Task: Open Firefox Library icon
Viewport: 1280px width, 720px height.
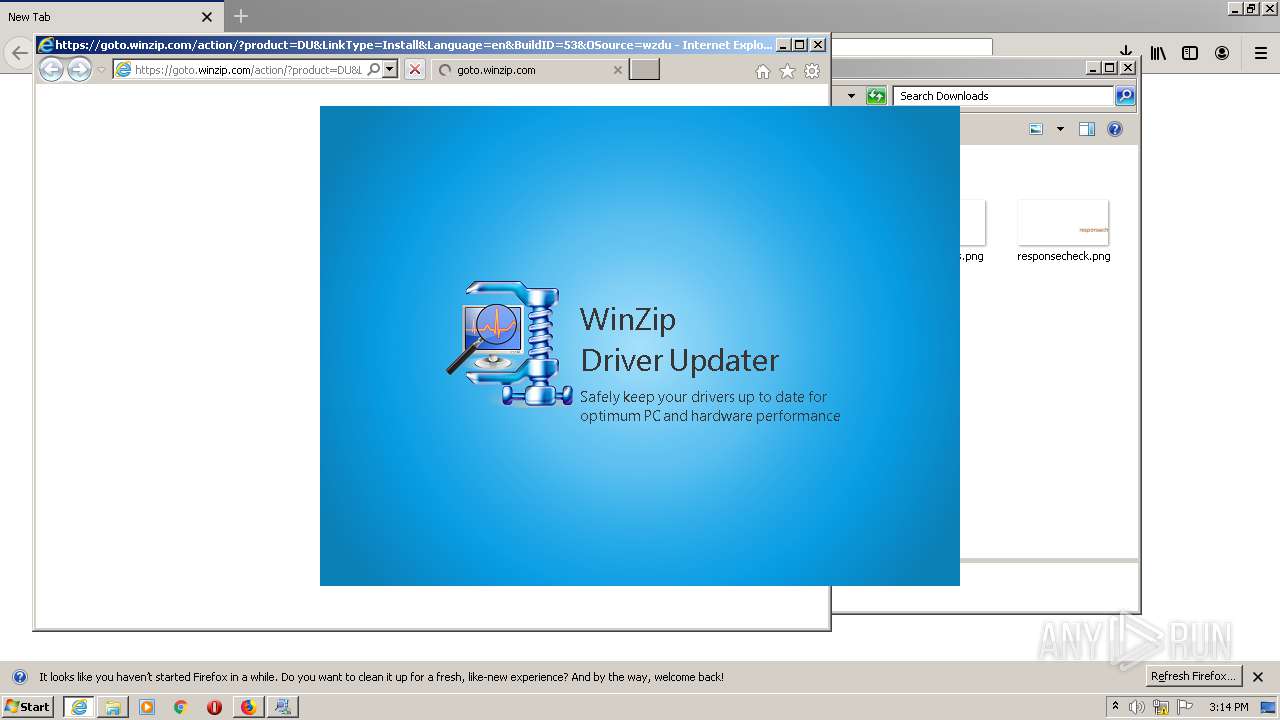Action: pyautogui.click(x=1158, y=53)
